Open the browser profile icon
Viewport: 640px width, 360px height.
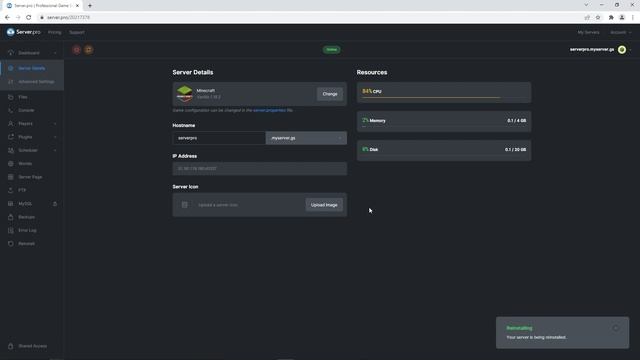click(622, 18)
